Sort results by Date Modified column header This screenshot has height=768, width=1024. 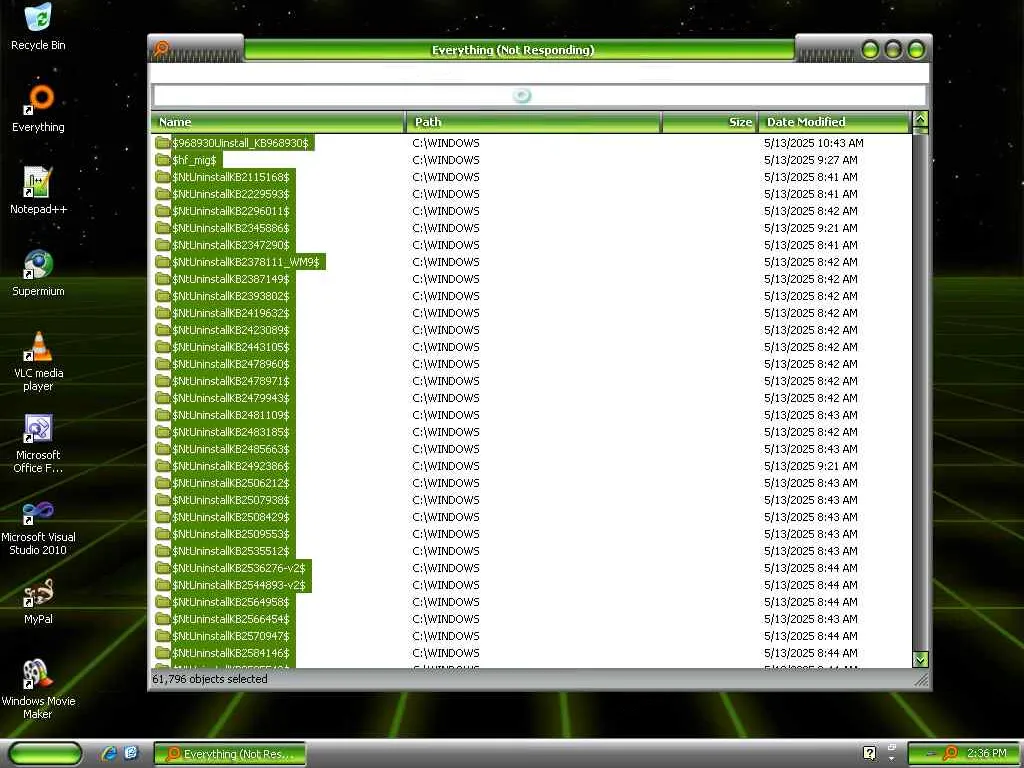[x=834, y=122]
